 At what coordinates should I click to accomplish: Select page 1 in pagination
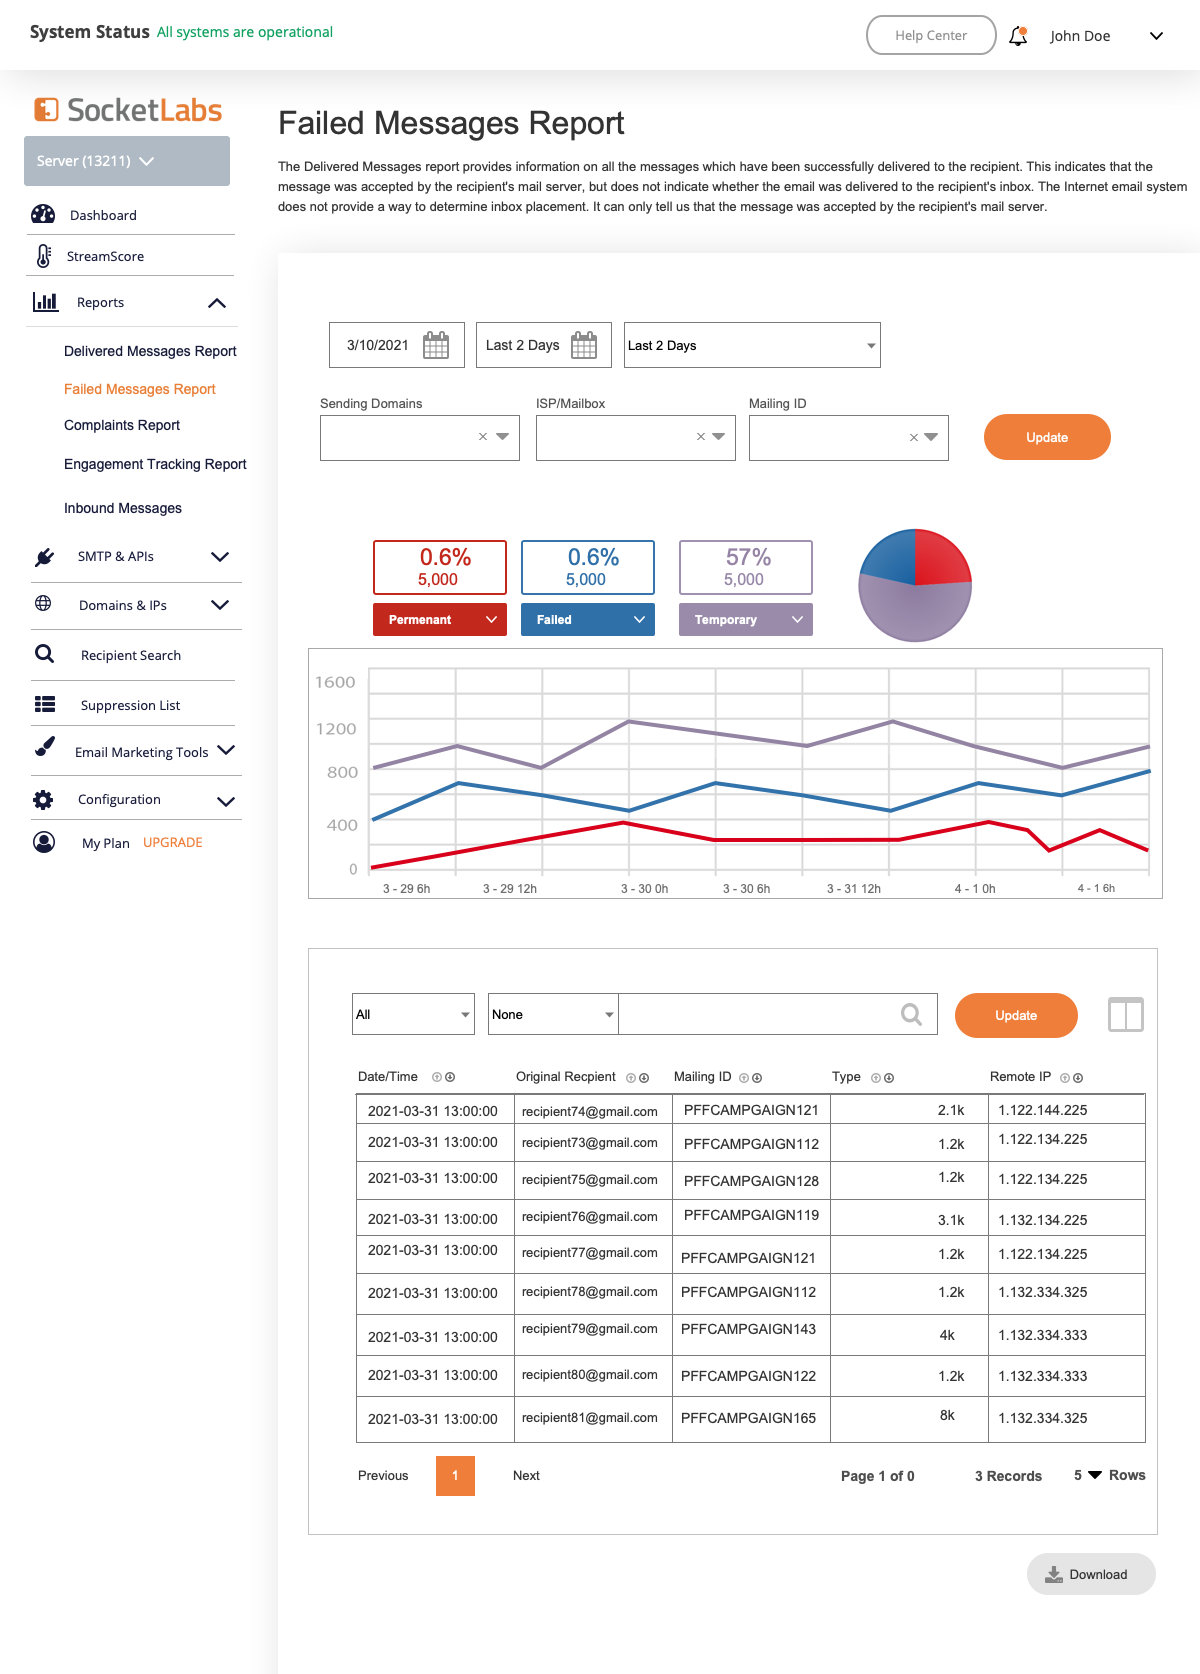coord(455,1475)
